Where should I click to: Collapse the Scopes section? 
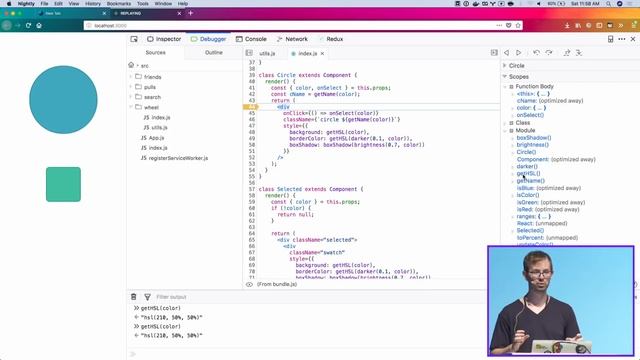(505, 76)
